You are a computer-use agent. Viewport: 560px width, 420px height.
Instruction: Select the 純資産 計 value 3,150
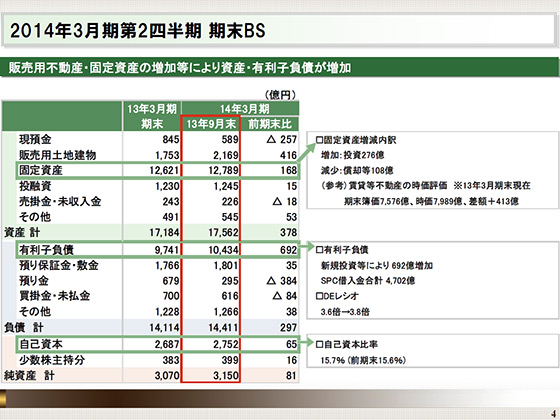point(226,376)
